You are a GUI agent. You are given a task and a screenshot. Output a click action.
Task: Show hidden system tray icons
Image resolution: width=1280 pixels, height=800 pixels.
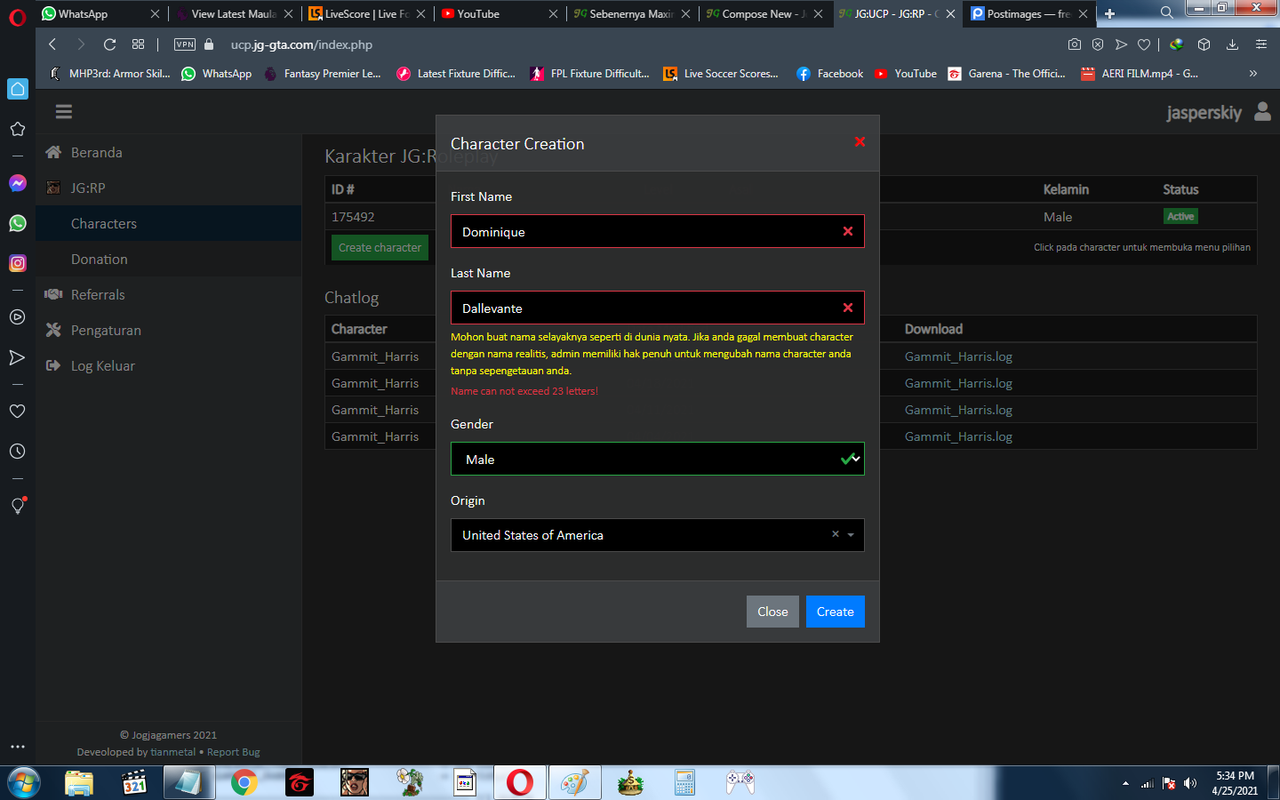click(x=1127, y=783)
